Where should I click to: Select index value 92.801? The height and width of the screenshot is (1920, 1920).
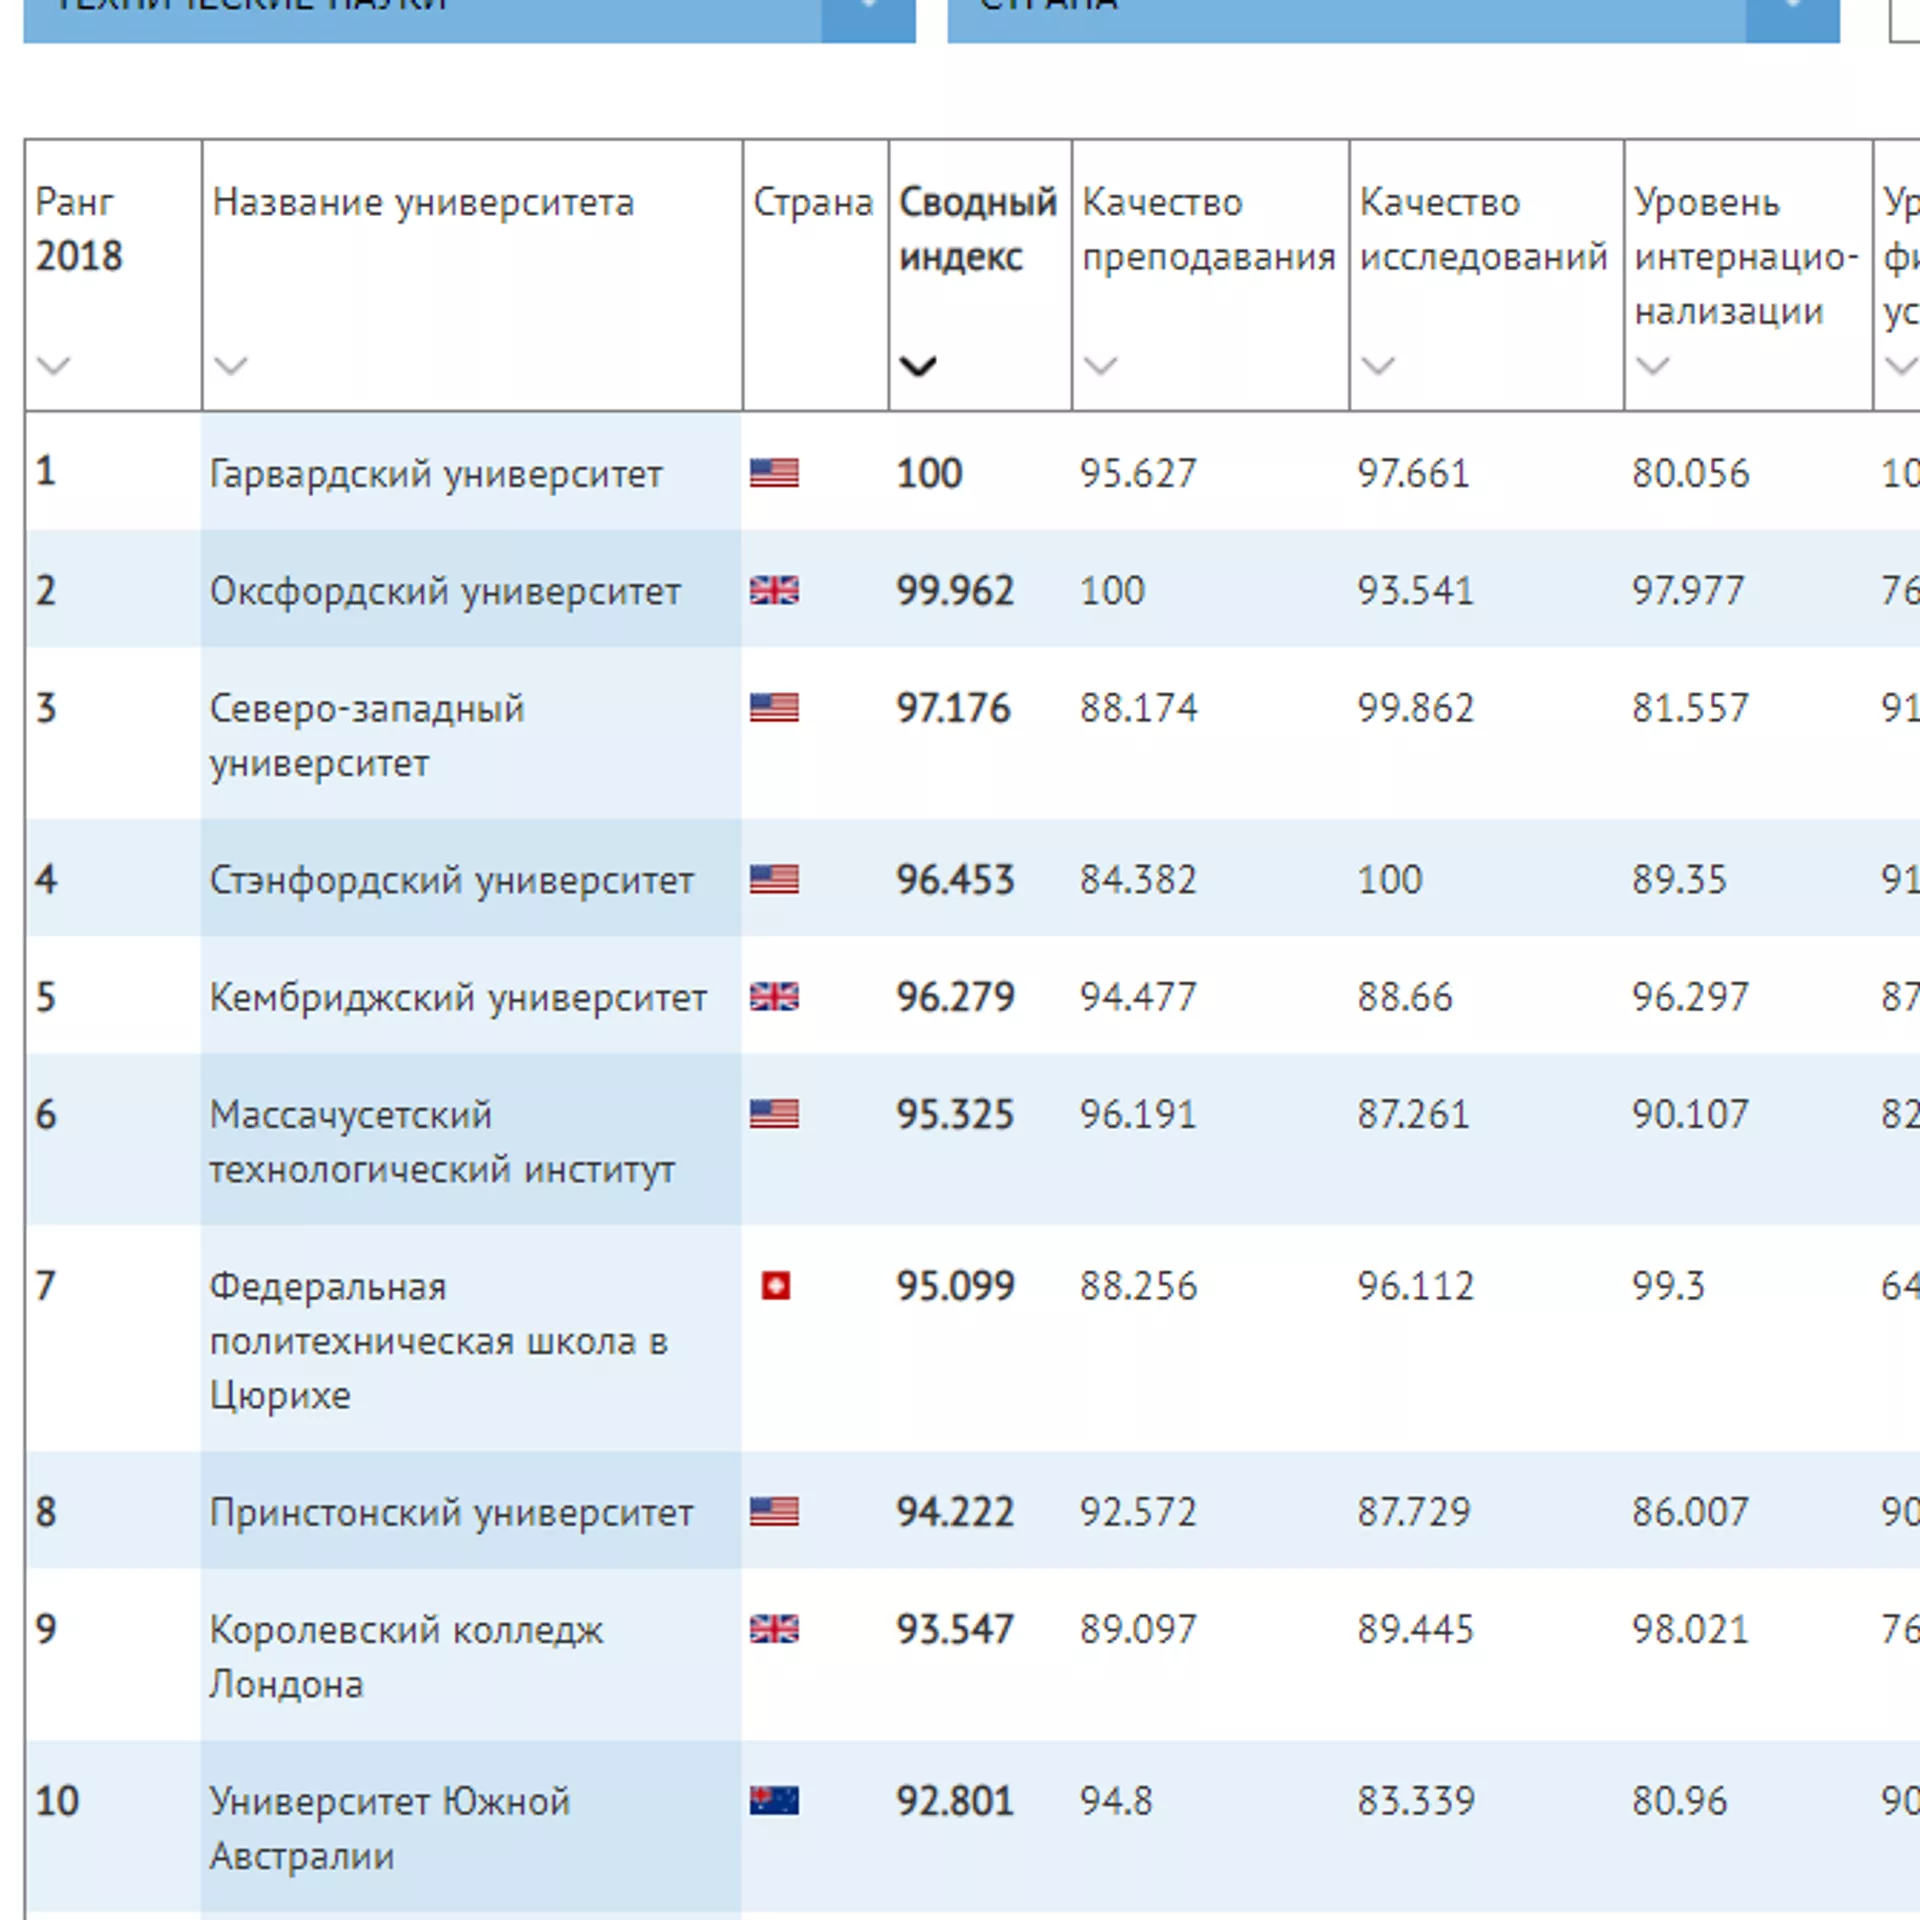[955, 1800]
